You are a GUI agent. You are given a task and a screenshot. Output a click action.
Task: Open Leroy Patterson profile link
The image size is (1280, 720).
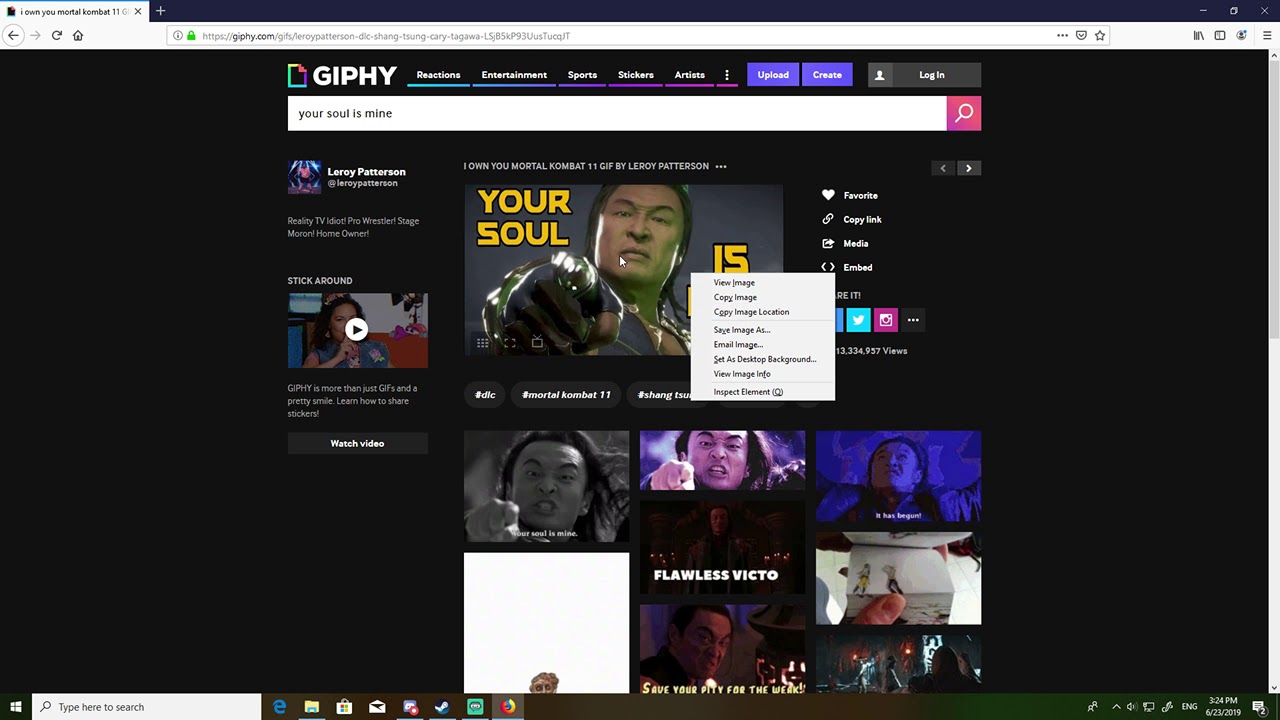(366, 172)
